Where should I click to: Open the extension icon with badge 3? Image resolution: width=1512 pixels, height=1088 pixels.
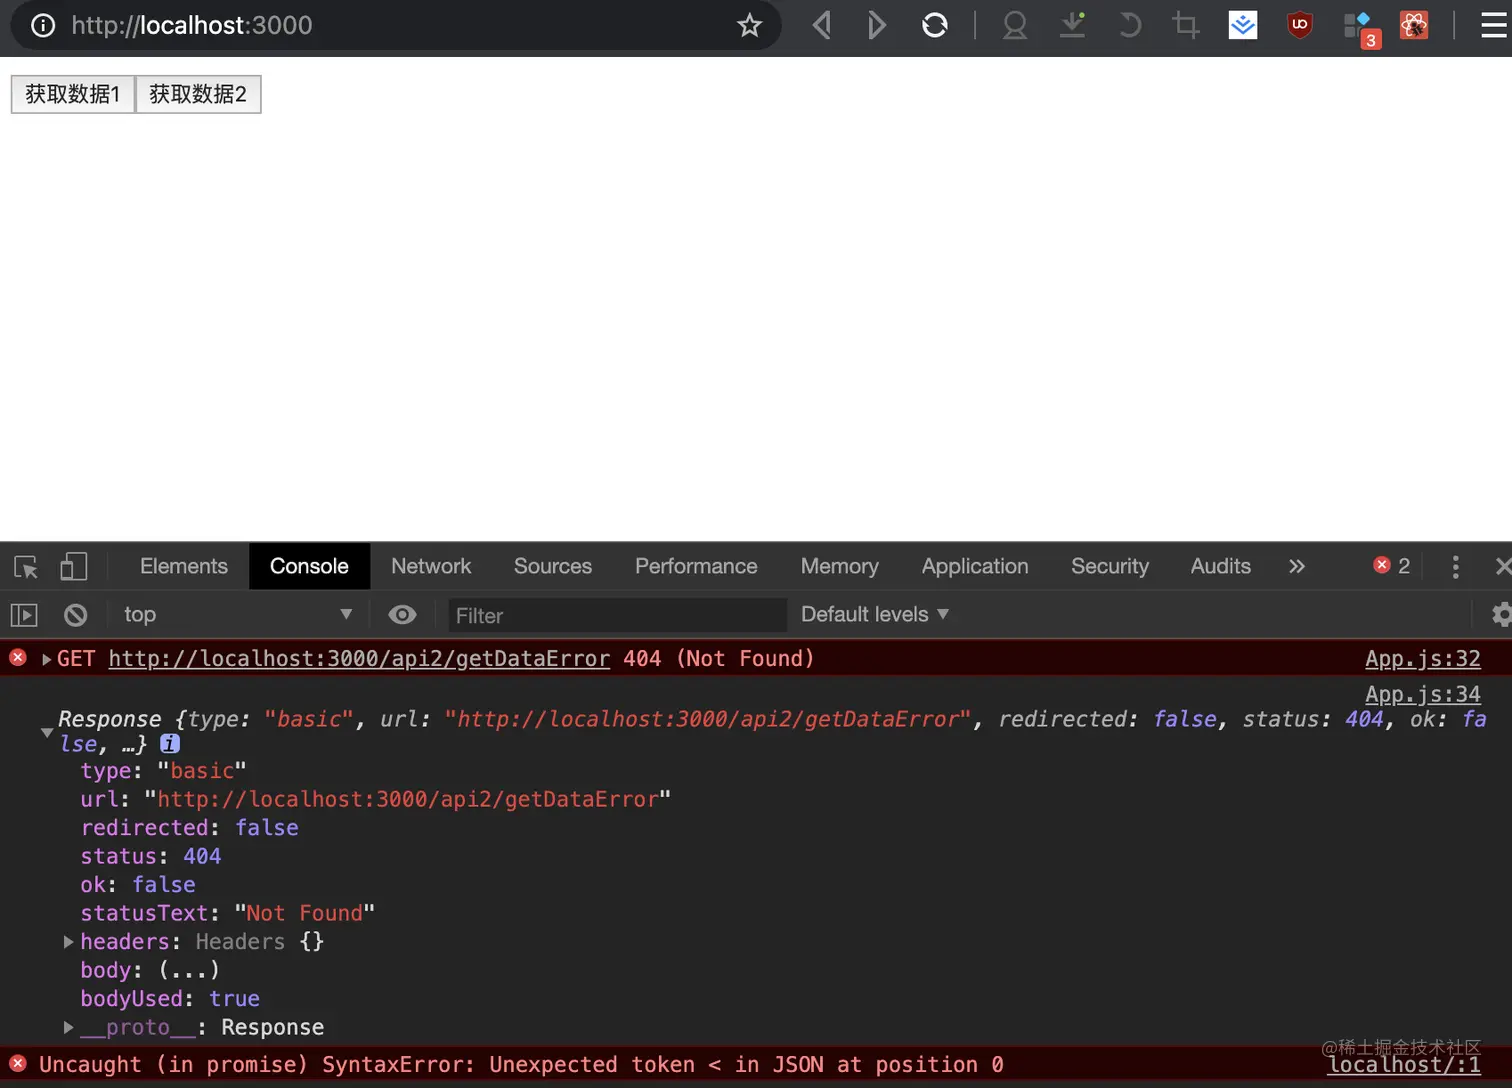pos(1360,28)
